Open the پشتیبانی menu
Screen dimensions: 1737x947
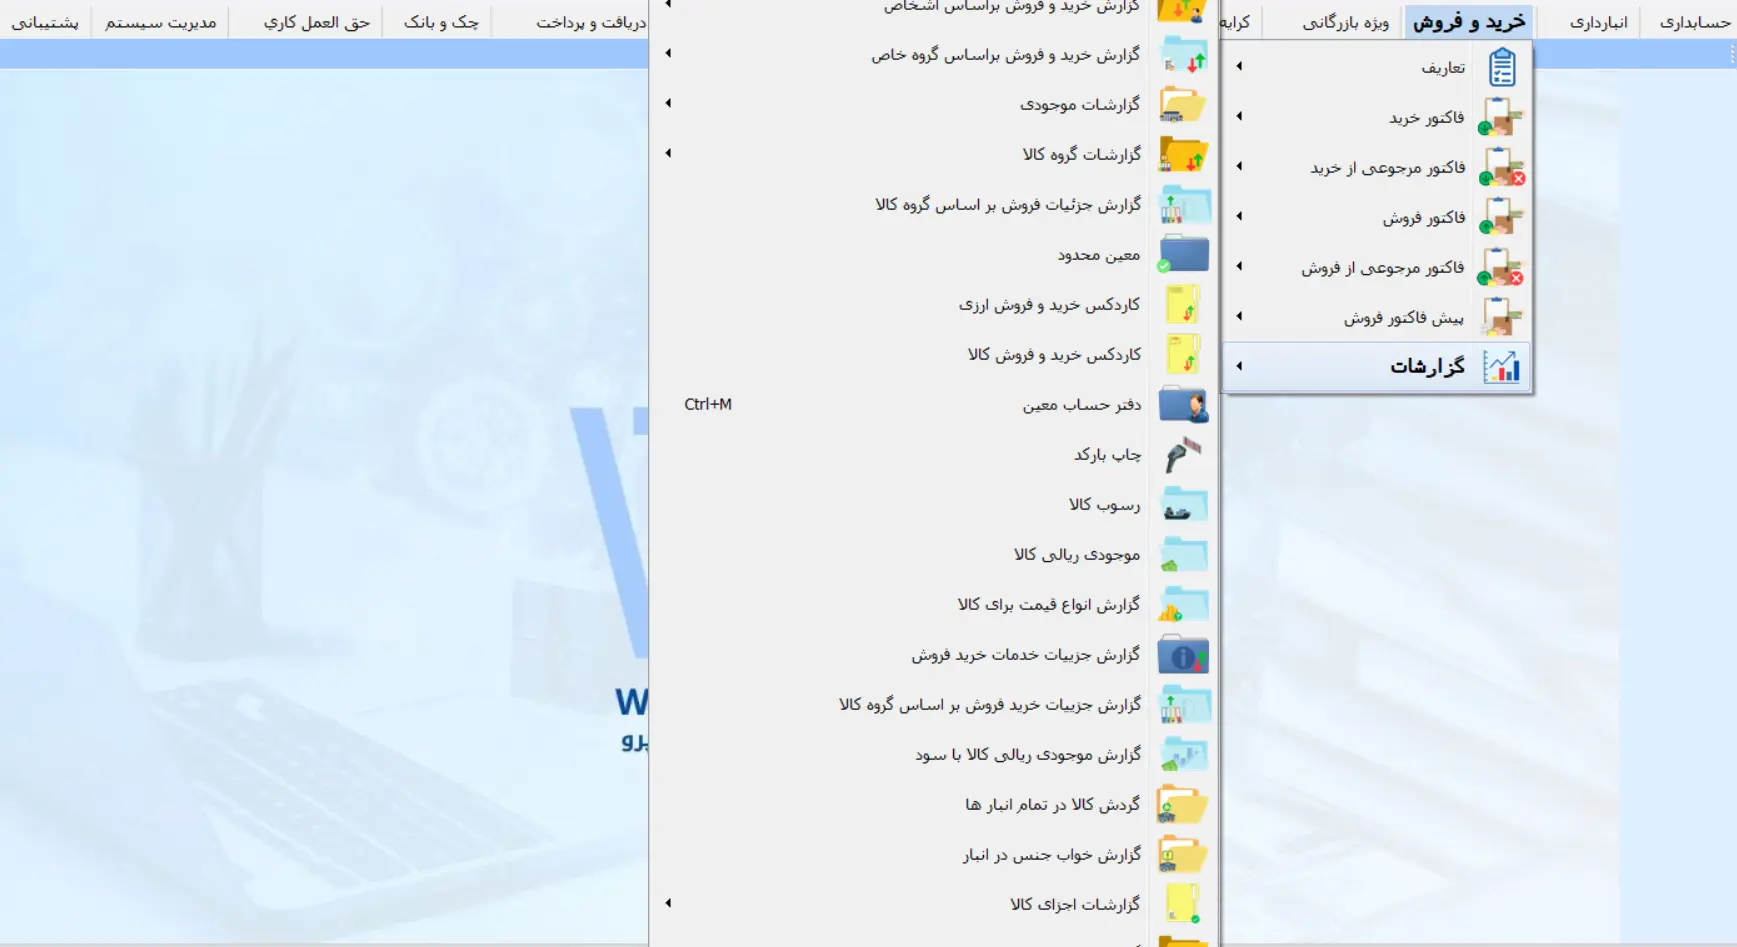[x=44, y=22]
